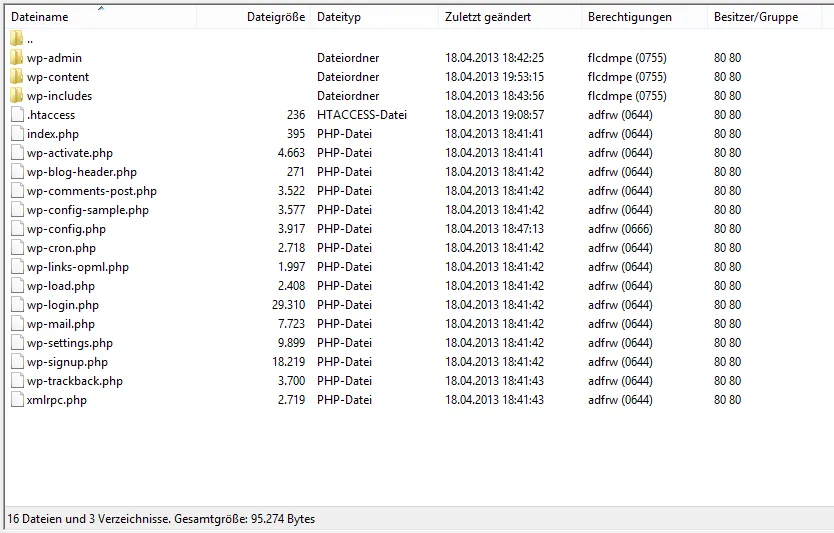Select the wp-load.php file name
The width and height of the screenshot is (834, 533).
tap(61, 286)
